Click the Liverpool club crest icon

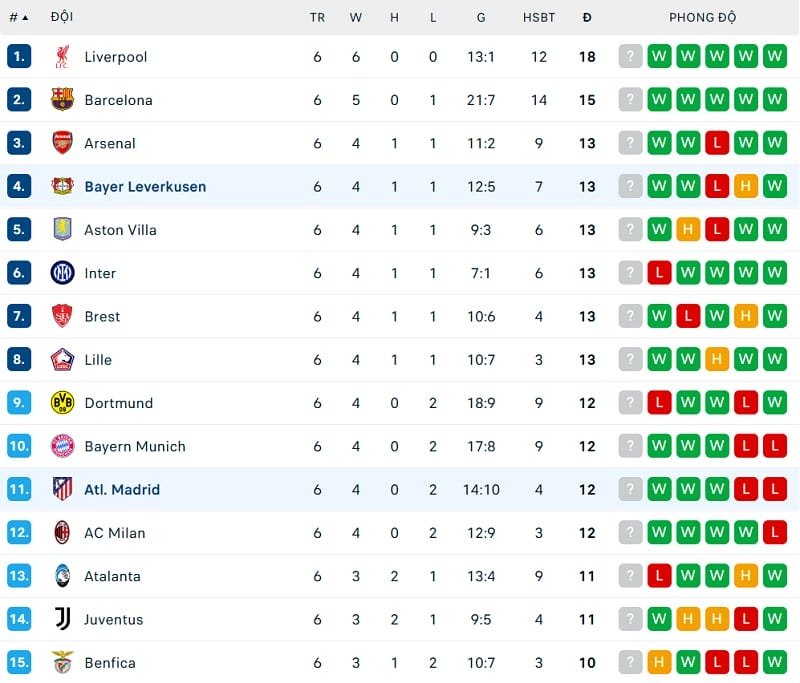tap(62, 57)
